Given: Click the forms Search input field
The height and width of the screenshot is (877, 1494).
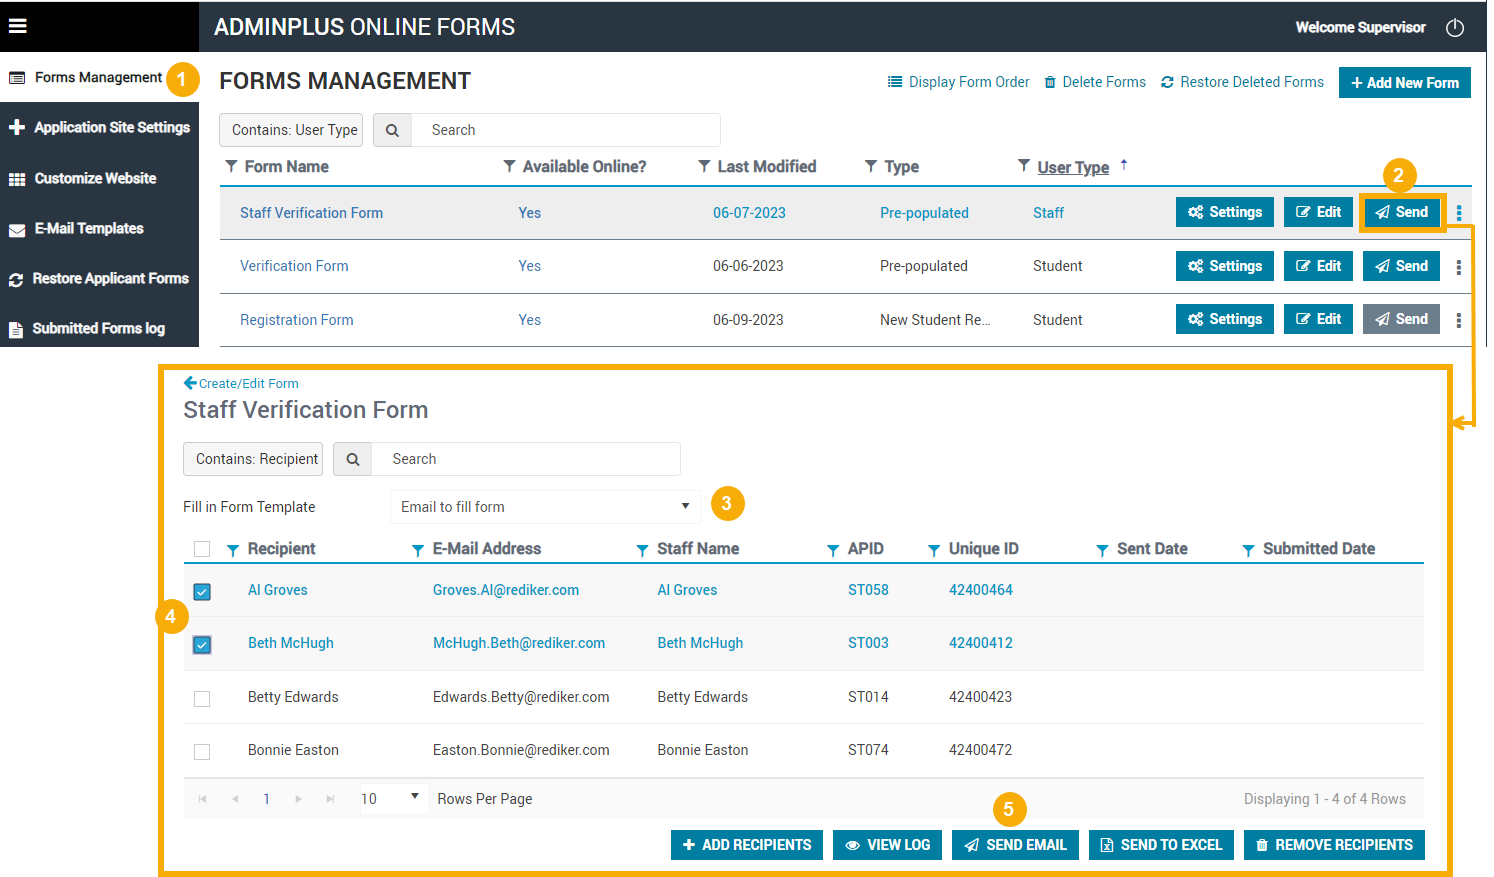Looking at the screenshot, I should 565,130.
